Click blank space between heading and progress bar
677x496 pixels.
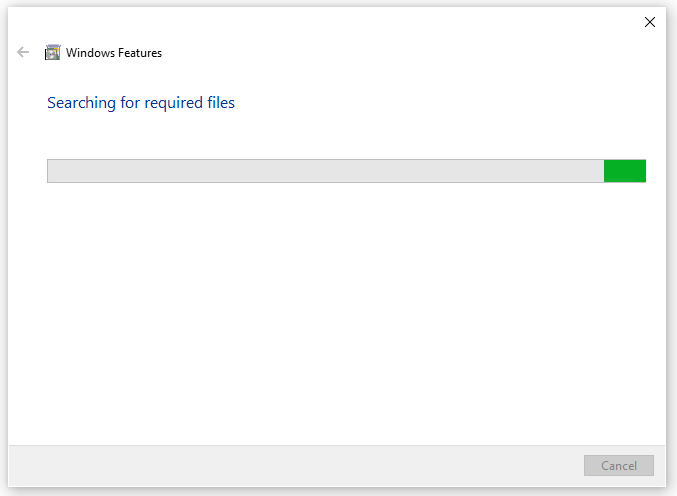[x=340, y=135]
